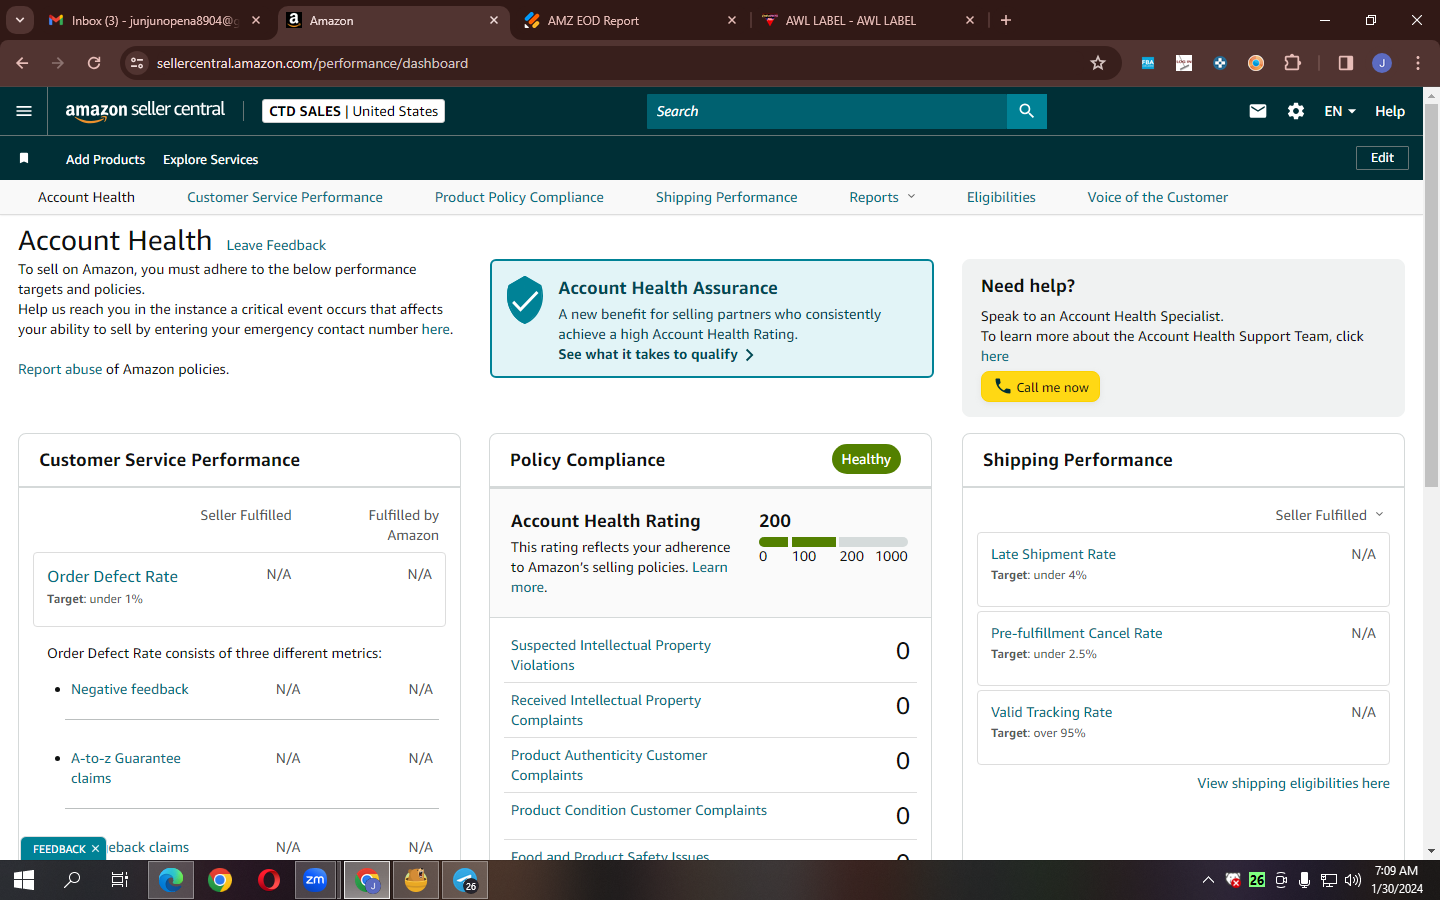1440x900 pixels.
Task: Open the Leave Feedback link
Action: [x=276, y=245]
